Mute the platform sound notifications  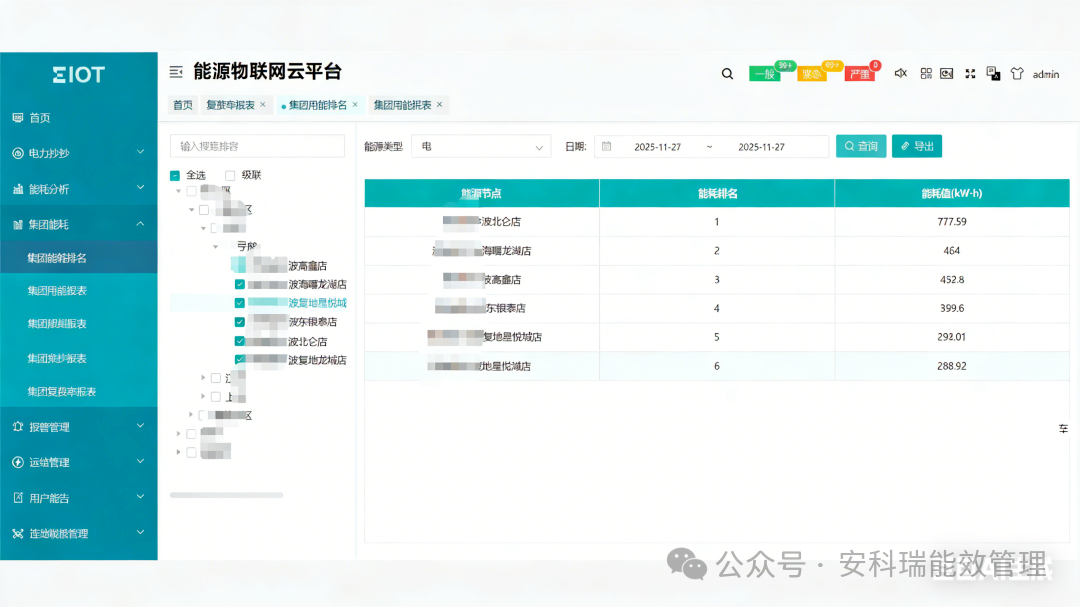[899, 73]
